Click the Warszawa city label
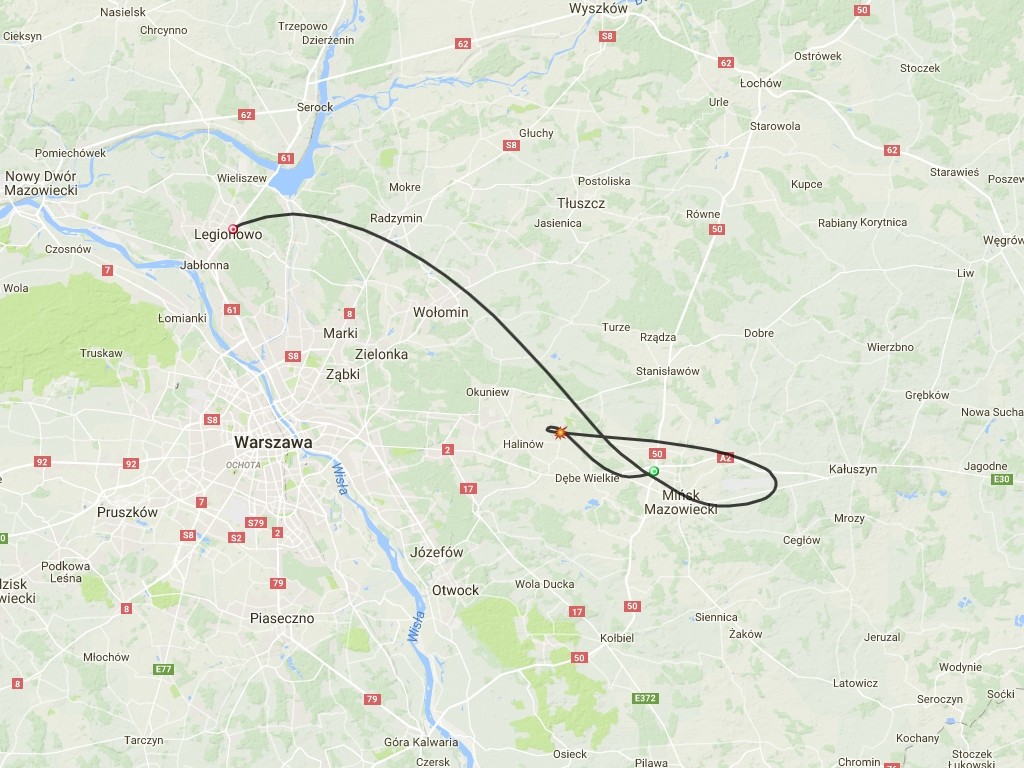The width and height of the screenshot is (1024, 768). point(273,442)
